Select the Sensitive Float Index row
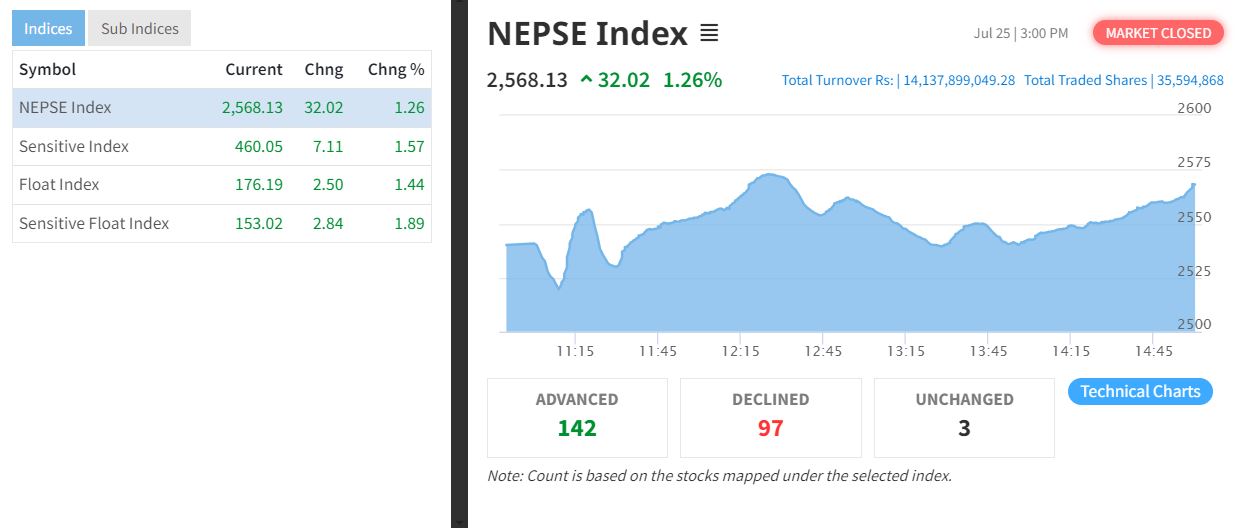1241x528 pixels. coord(222,223)
